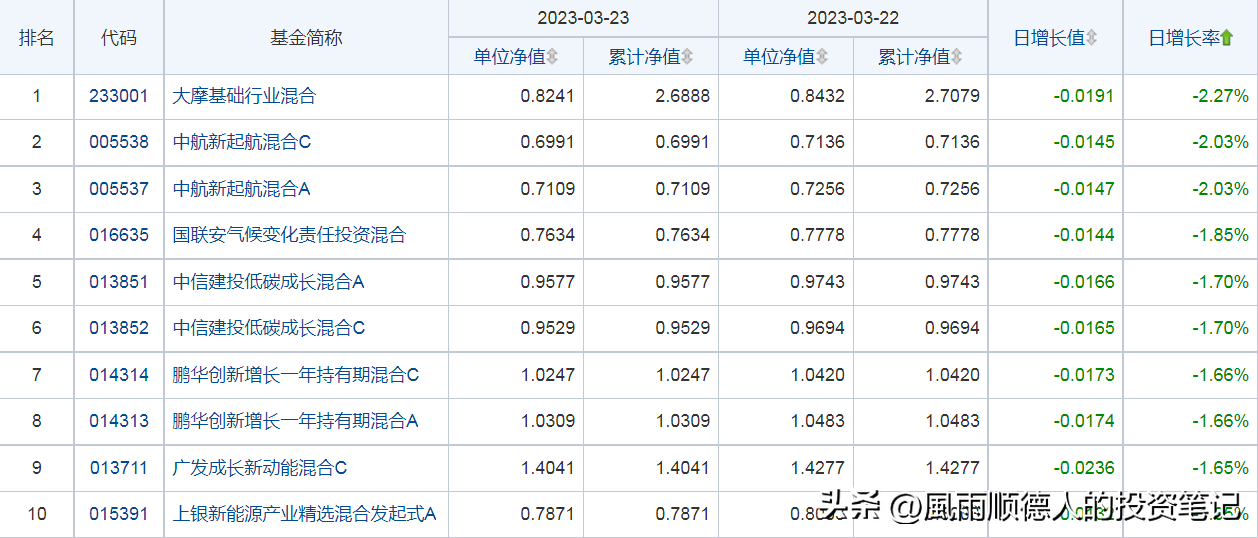Open 国联安气候变化责任投资混合 fund page
Image resolution: width=1258 pixels, height=538 pixels.
[x=289, y=235]
